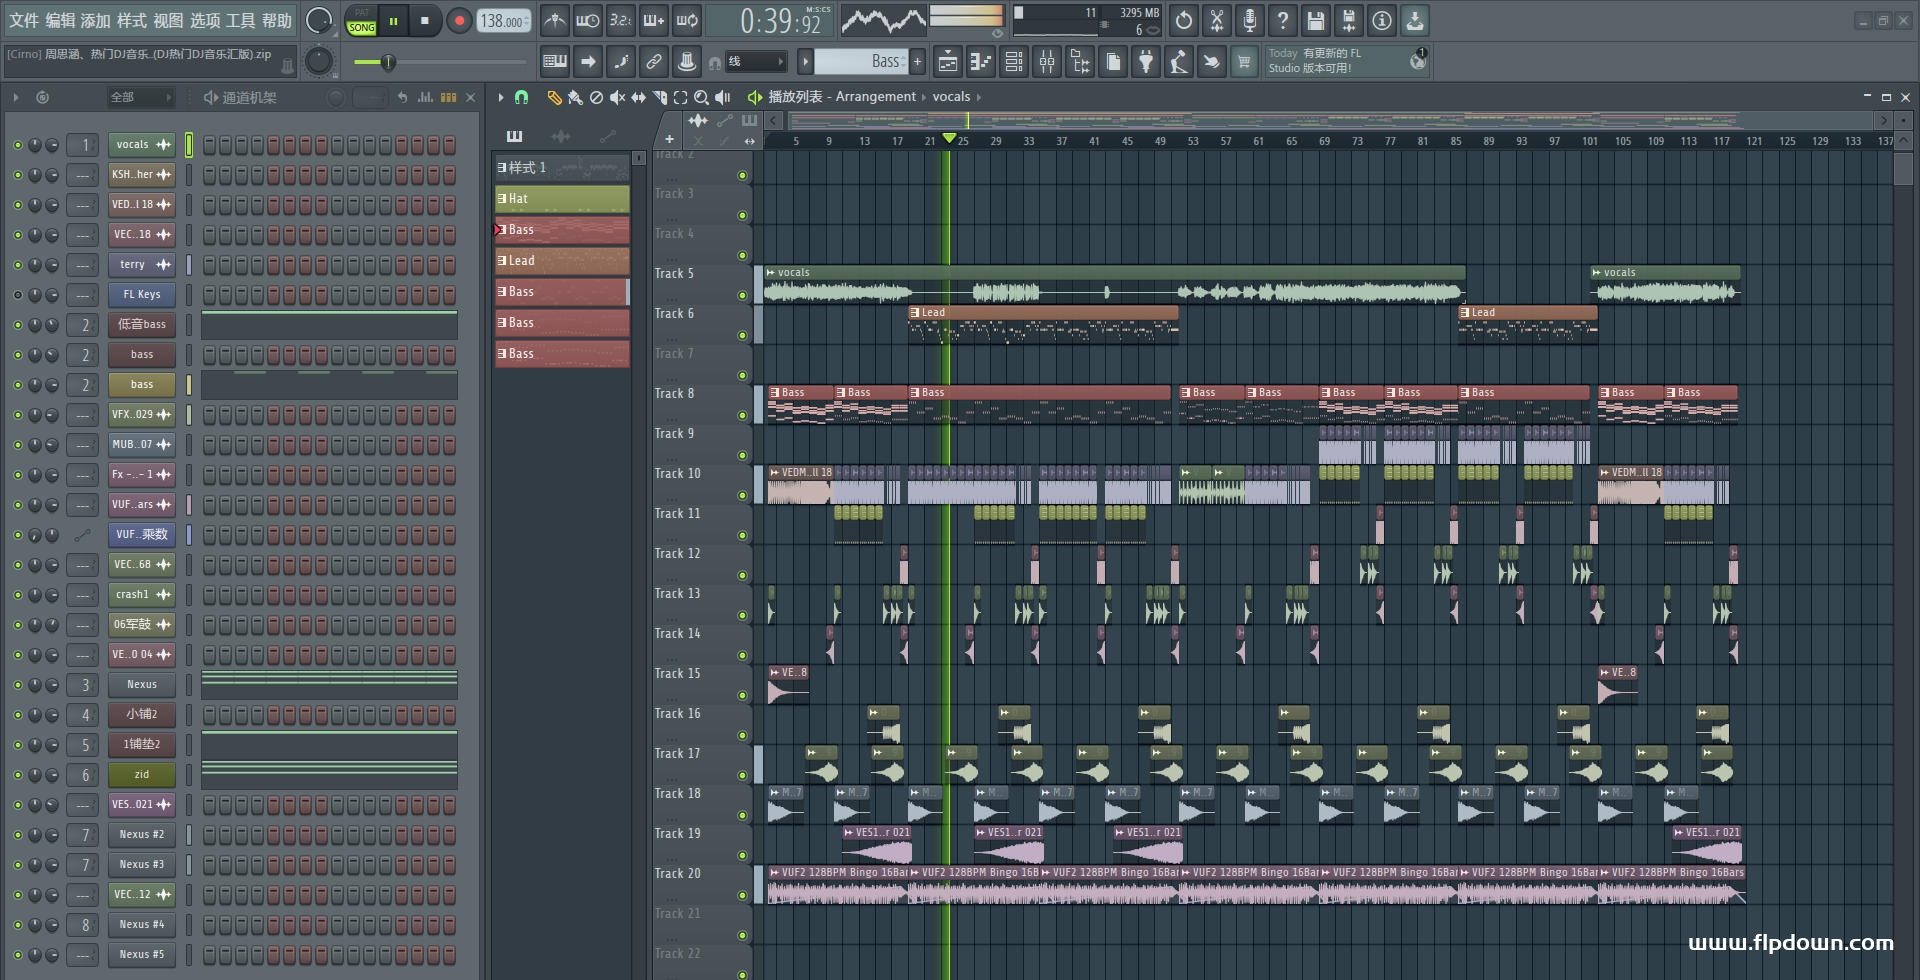Select the zoom magnifier tool in playlist
This screenshot has width=1920, height=980.
(701, 97)
